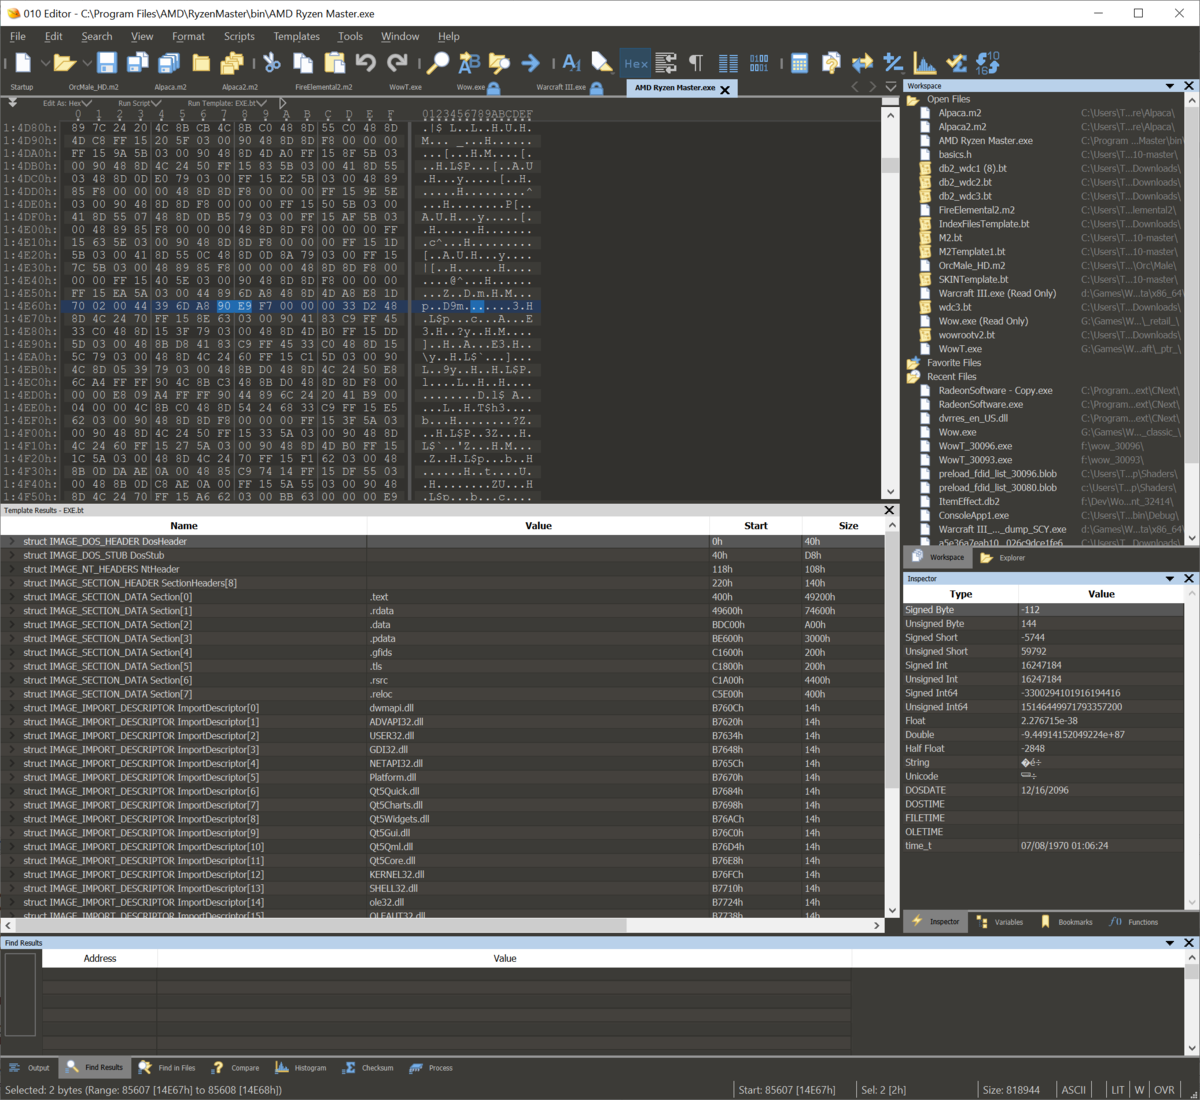
Task: Open the Open file dropdown arrow
Action: tap(87, 63)
